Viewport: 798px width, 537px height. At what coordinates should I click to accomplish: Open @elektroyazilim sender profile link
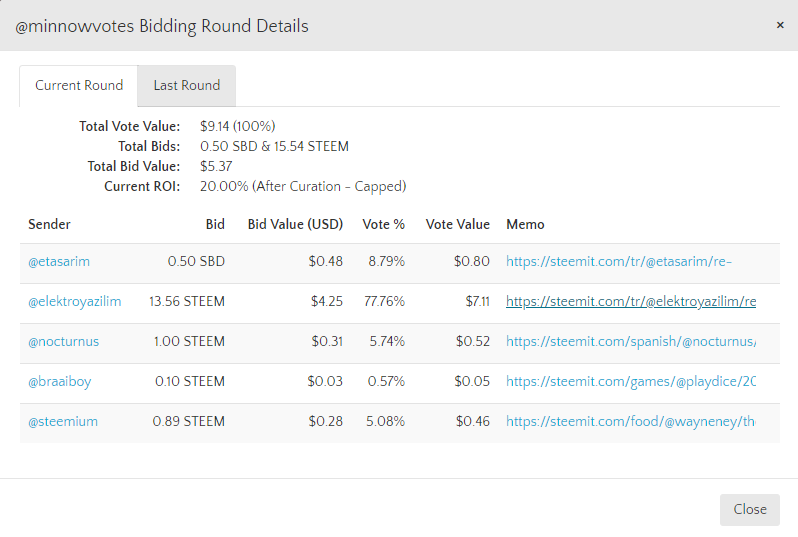click(75, 302)
